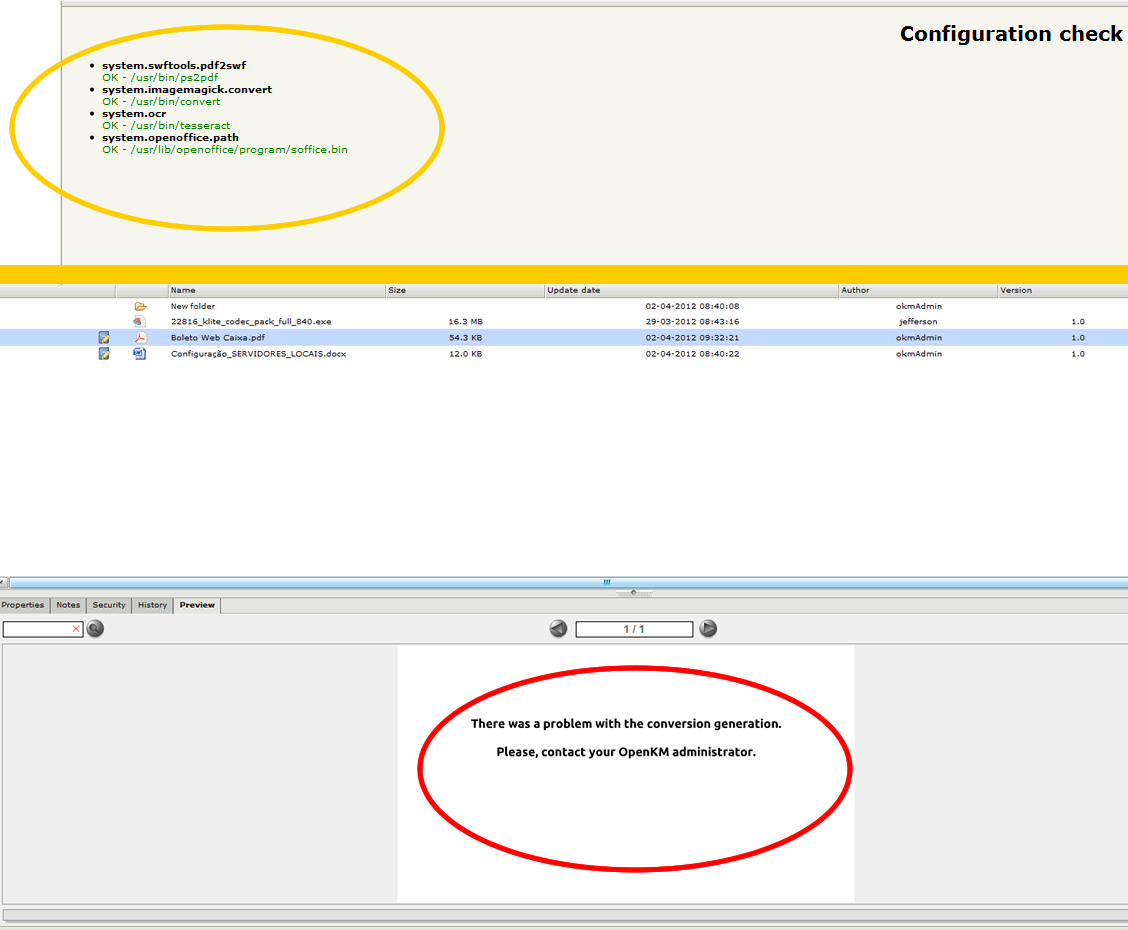Select the 22816_klite_codec_pack_full_840.exe file

pos(251,322)
